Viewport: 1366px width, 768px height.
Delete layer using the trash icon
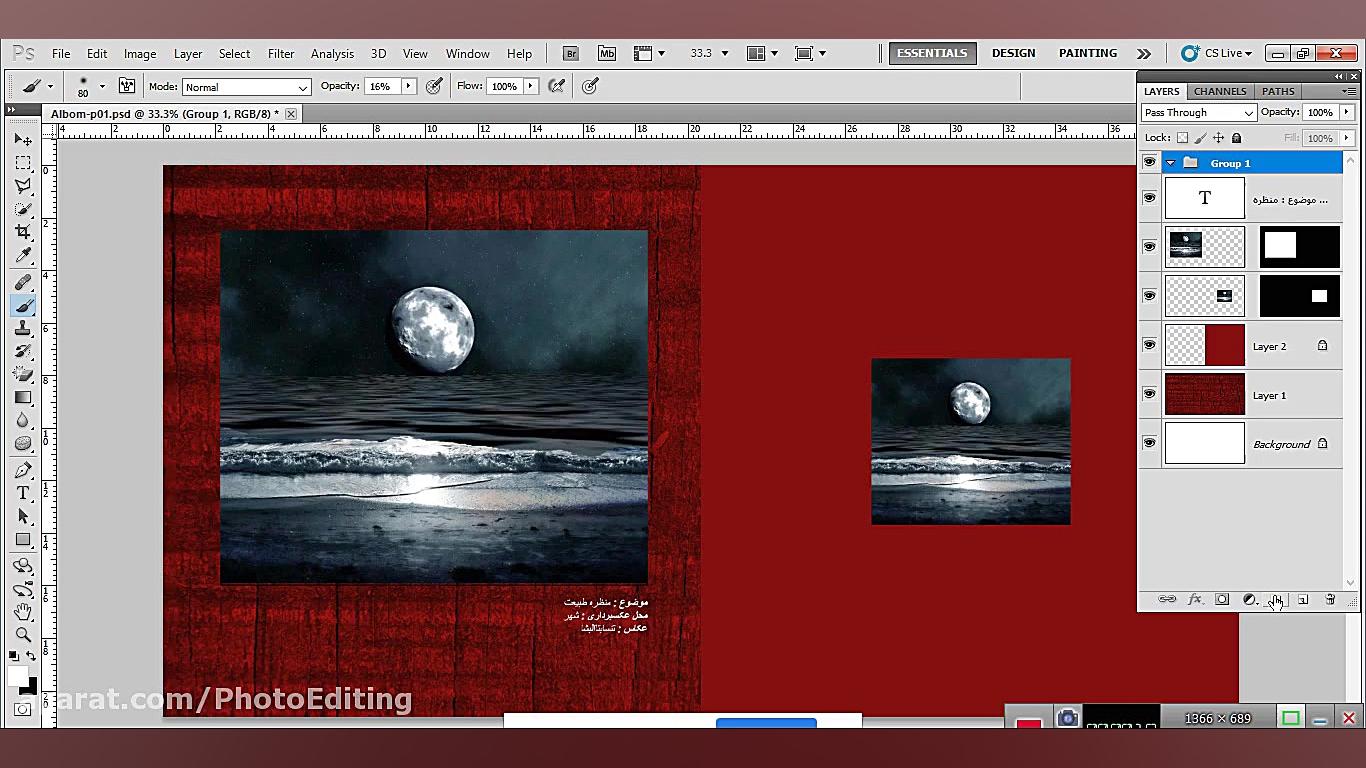1330,600
